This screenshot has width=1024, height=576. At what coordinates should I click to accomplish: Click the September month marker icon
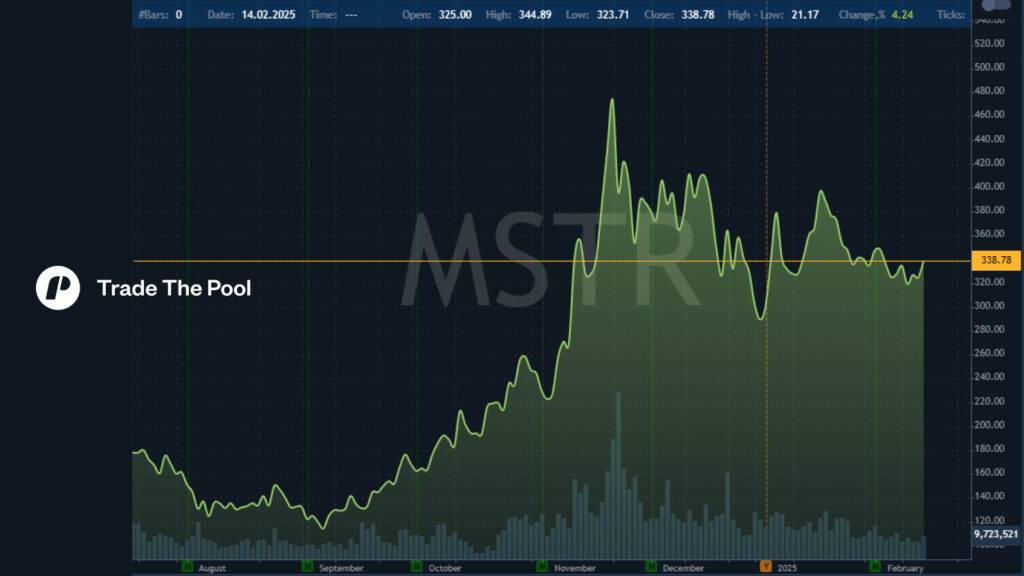coord(308,567)
